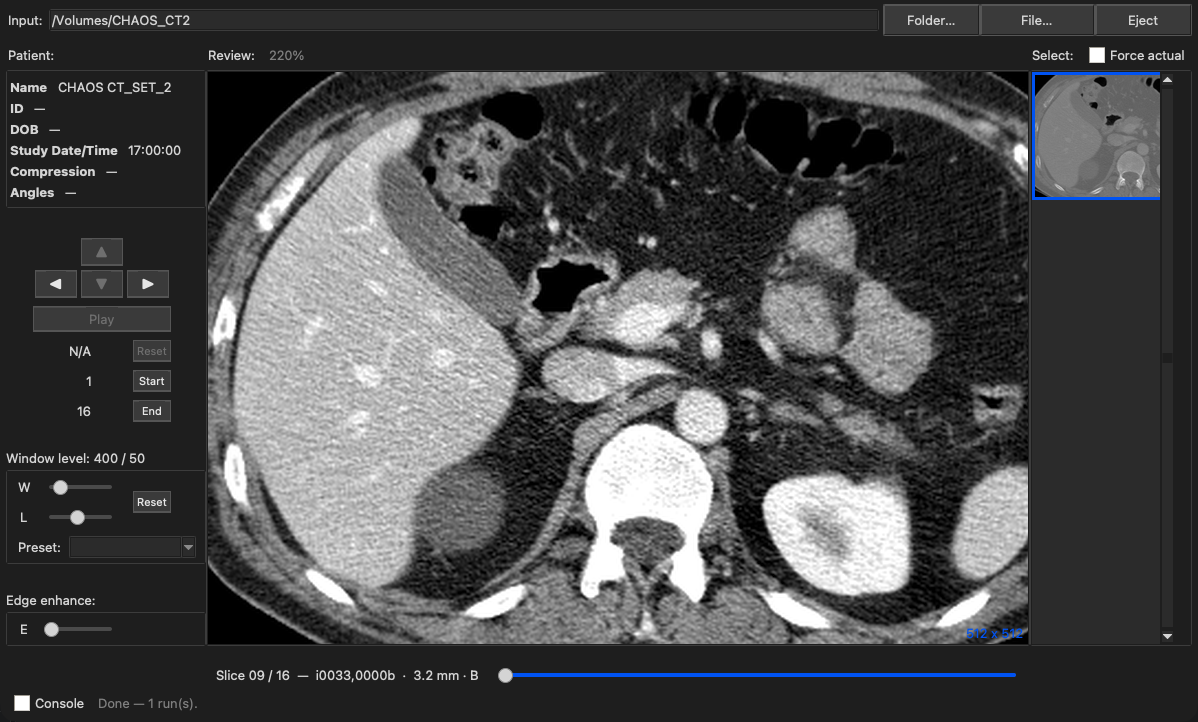Click the start slice value '1'
1198x722 pixels.
coord(89,380)
